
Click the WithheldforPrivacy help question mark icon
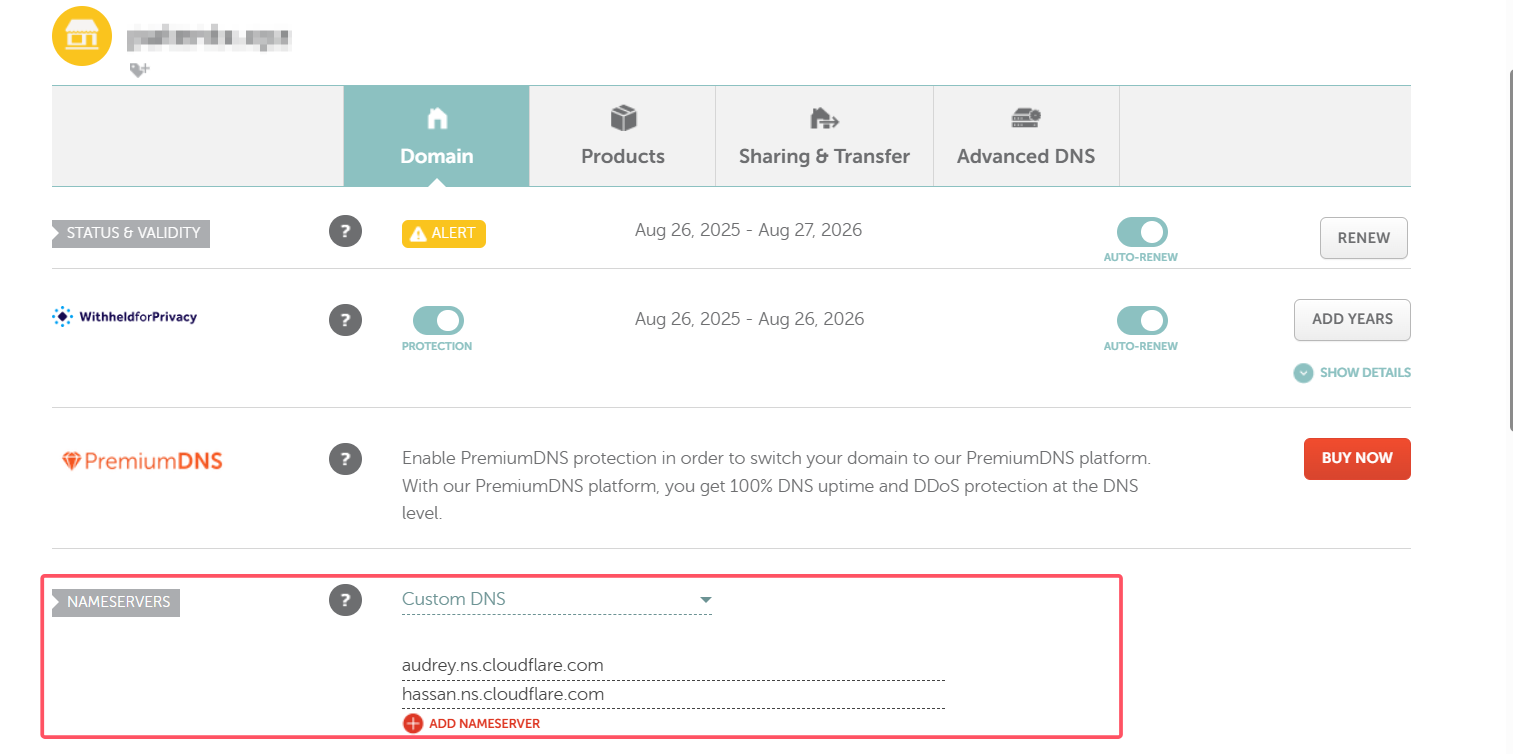coord(345,320)
